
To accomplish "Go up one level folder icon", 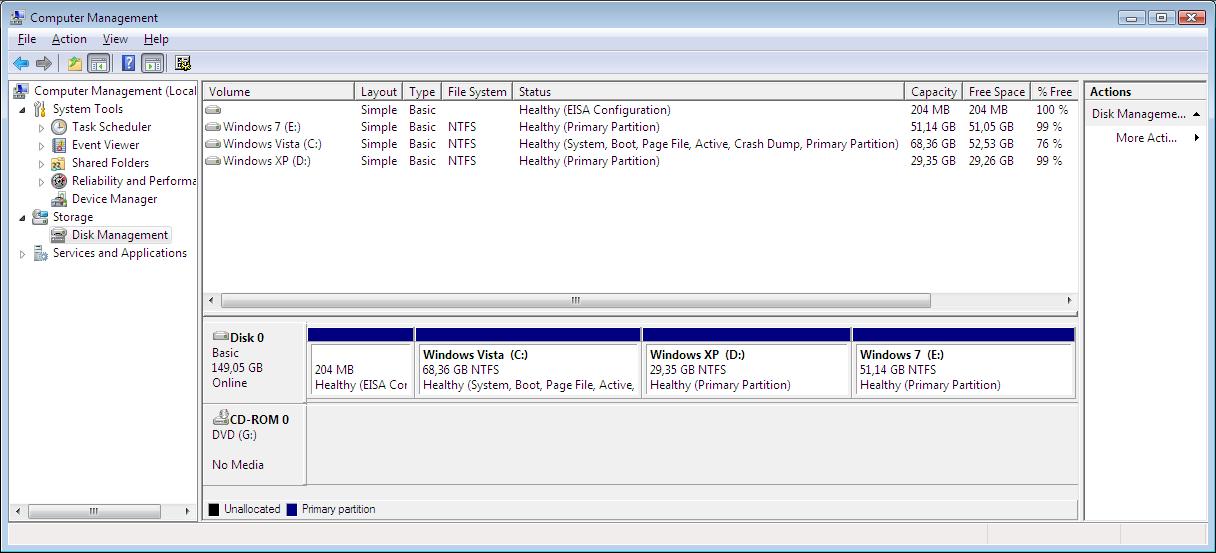I will (75, 63).
